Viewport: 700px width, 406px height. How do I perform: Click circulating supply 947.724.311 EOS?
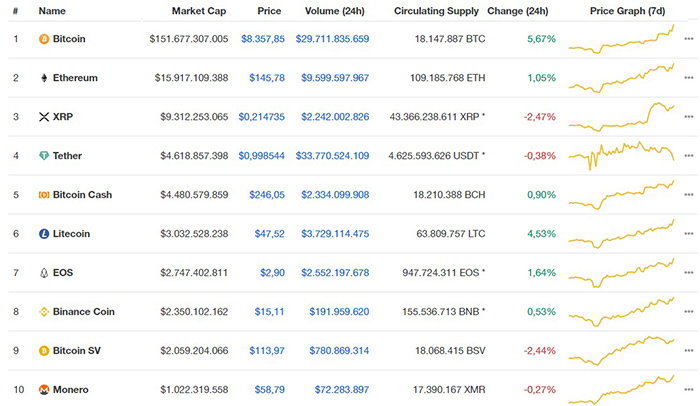pos(443,272)
